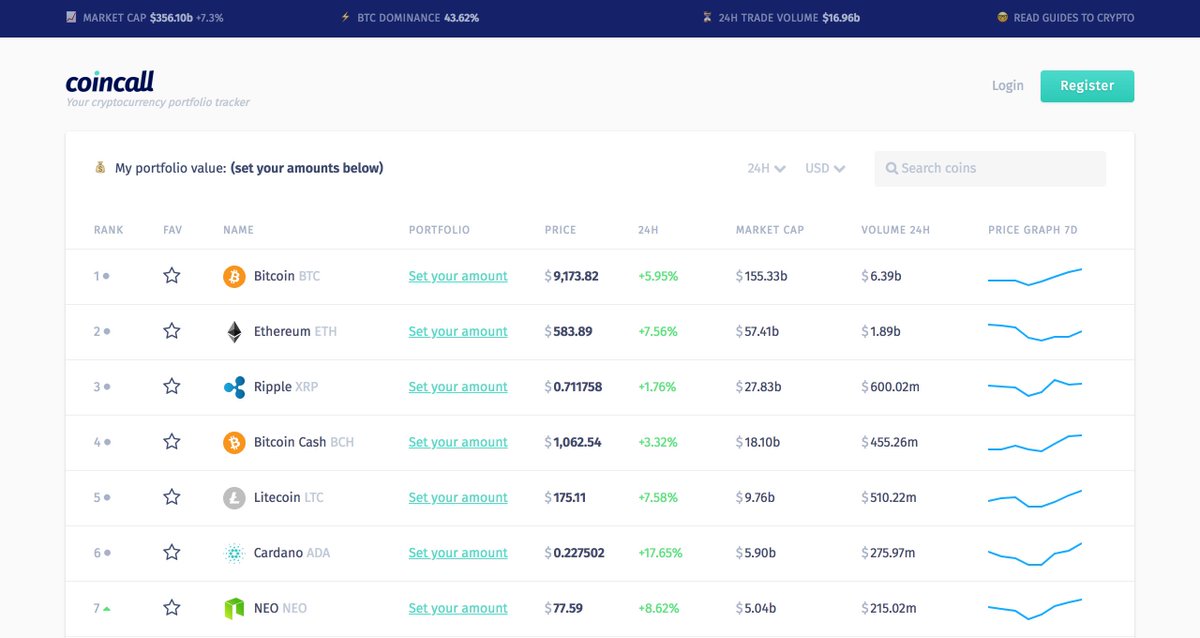1200x638 pixels.
Task: Click the search magnifier icon
Action: coord(891,169)
